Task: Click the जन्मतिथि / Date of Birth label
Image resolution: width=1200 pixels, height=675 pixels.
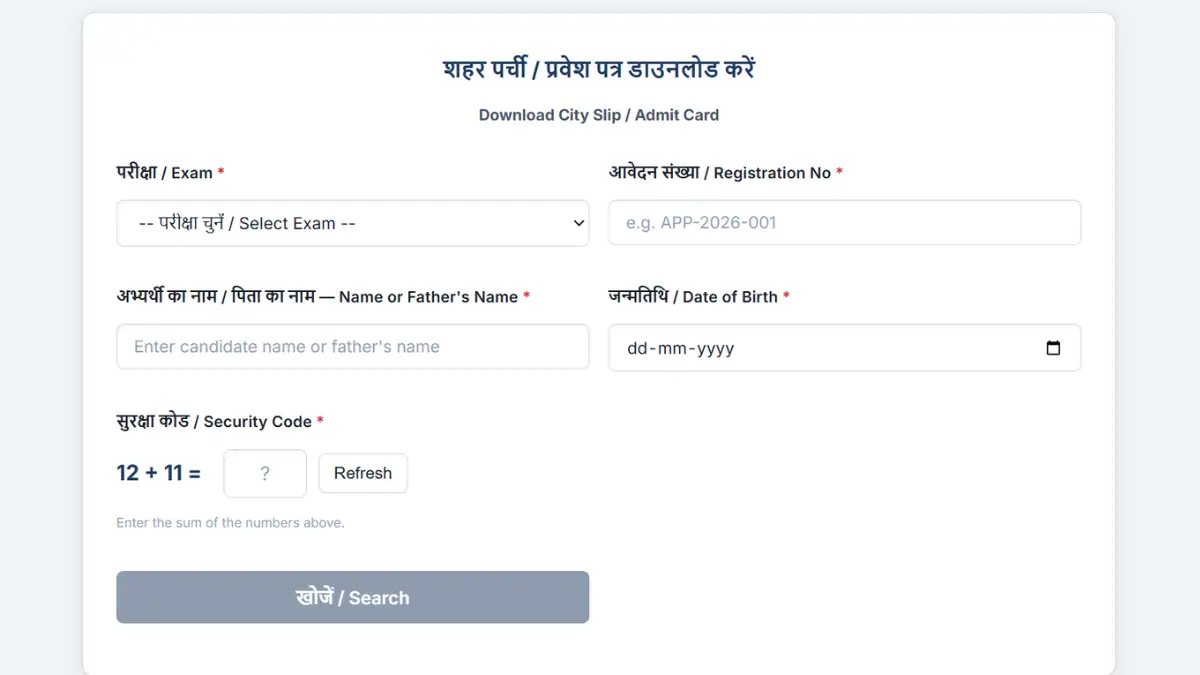Action: point(696,296)
